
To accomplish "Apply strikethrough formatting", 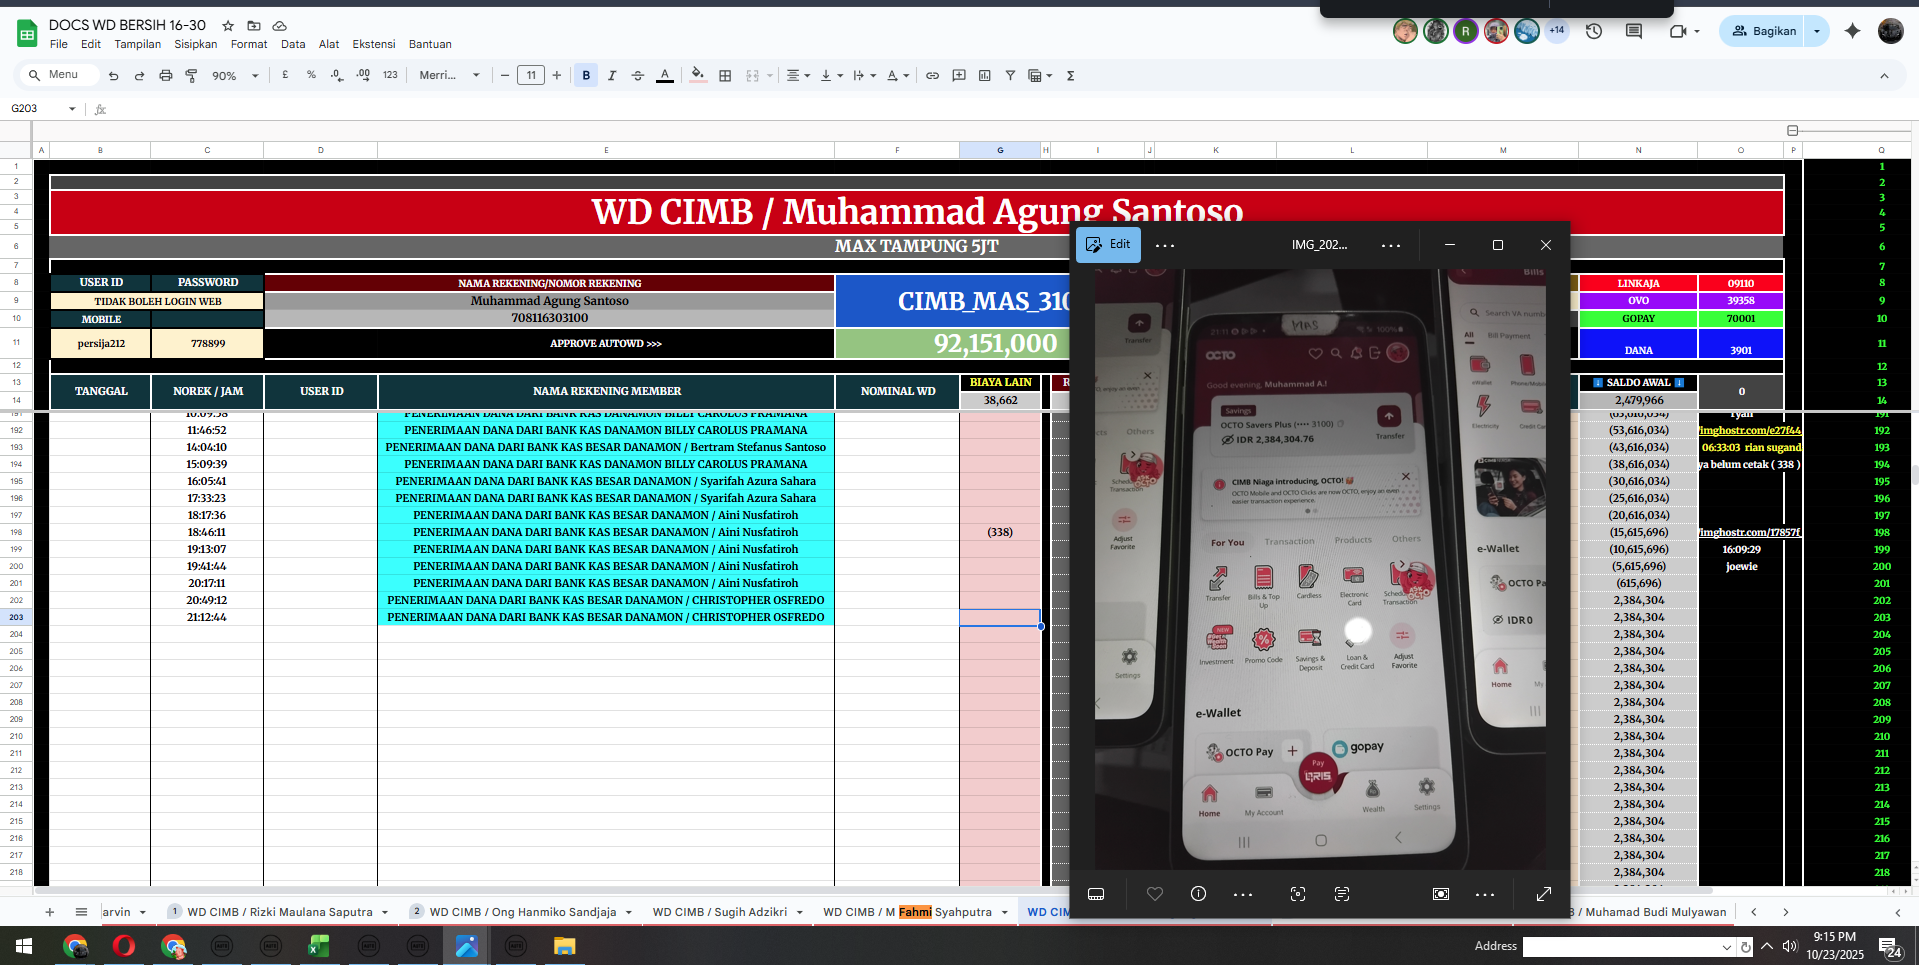I will [638, 75].
